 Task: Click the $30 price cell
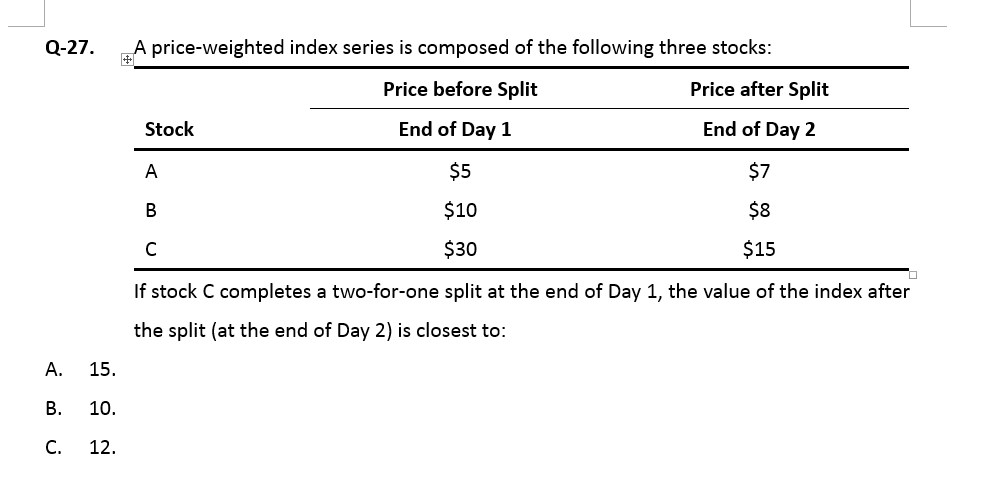(x=460, y=249)
